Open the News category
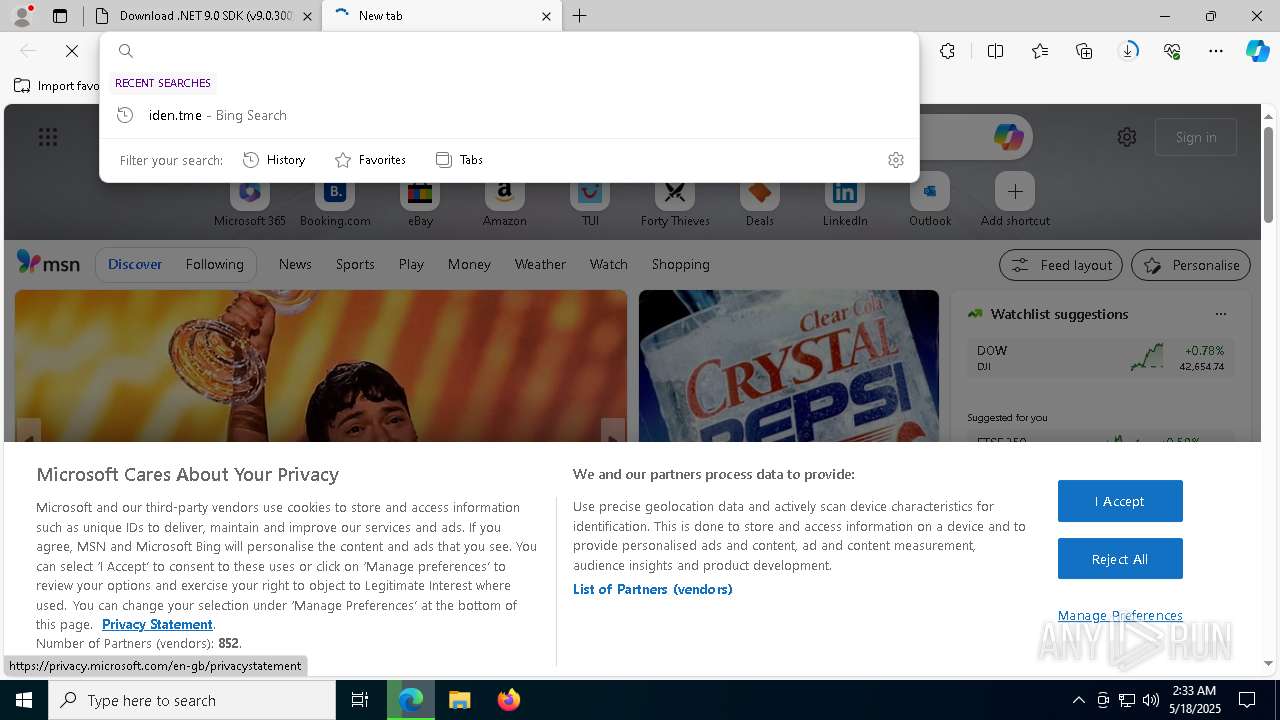This screenshot has width=1280, height=720. tap(295, 264)
